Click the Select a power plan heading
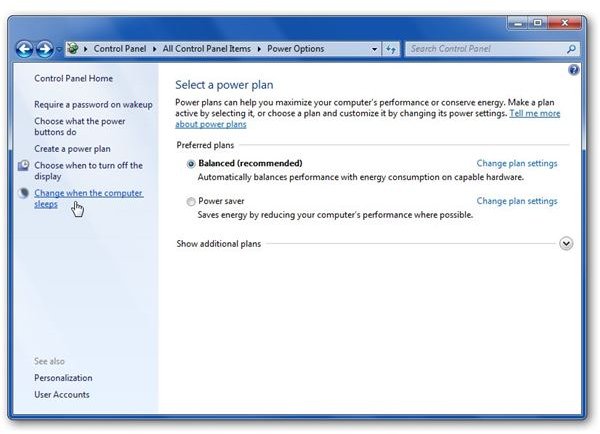The width and height of the screenshot is (600, 434). tap(224, 85)
